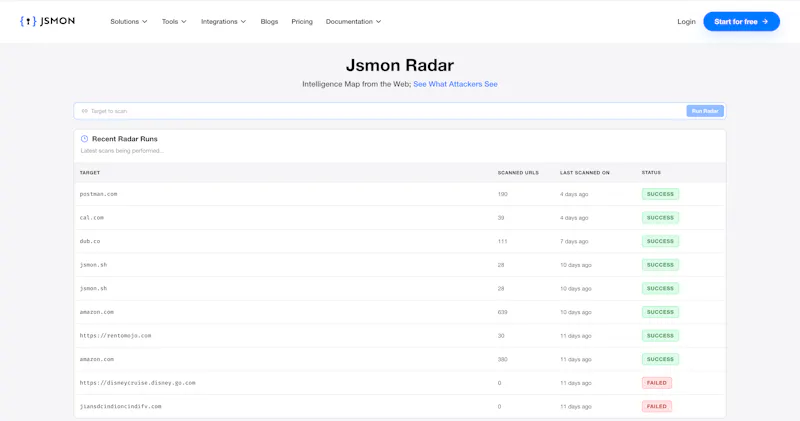Click arrow icon in Start for free
The width and height of the screenshot is (800, 421).
click(765, 21)
